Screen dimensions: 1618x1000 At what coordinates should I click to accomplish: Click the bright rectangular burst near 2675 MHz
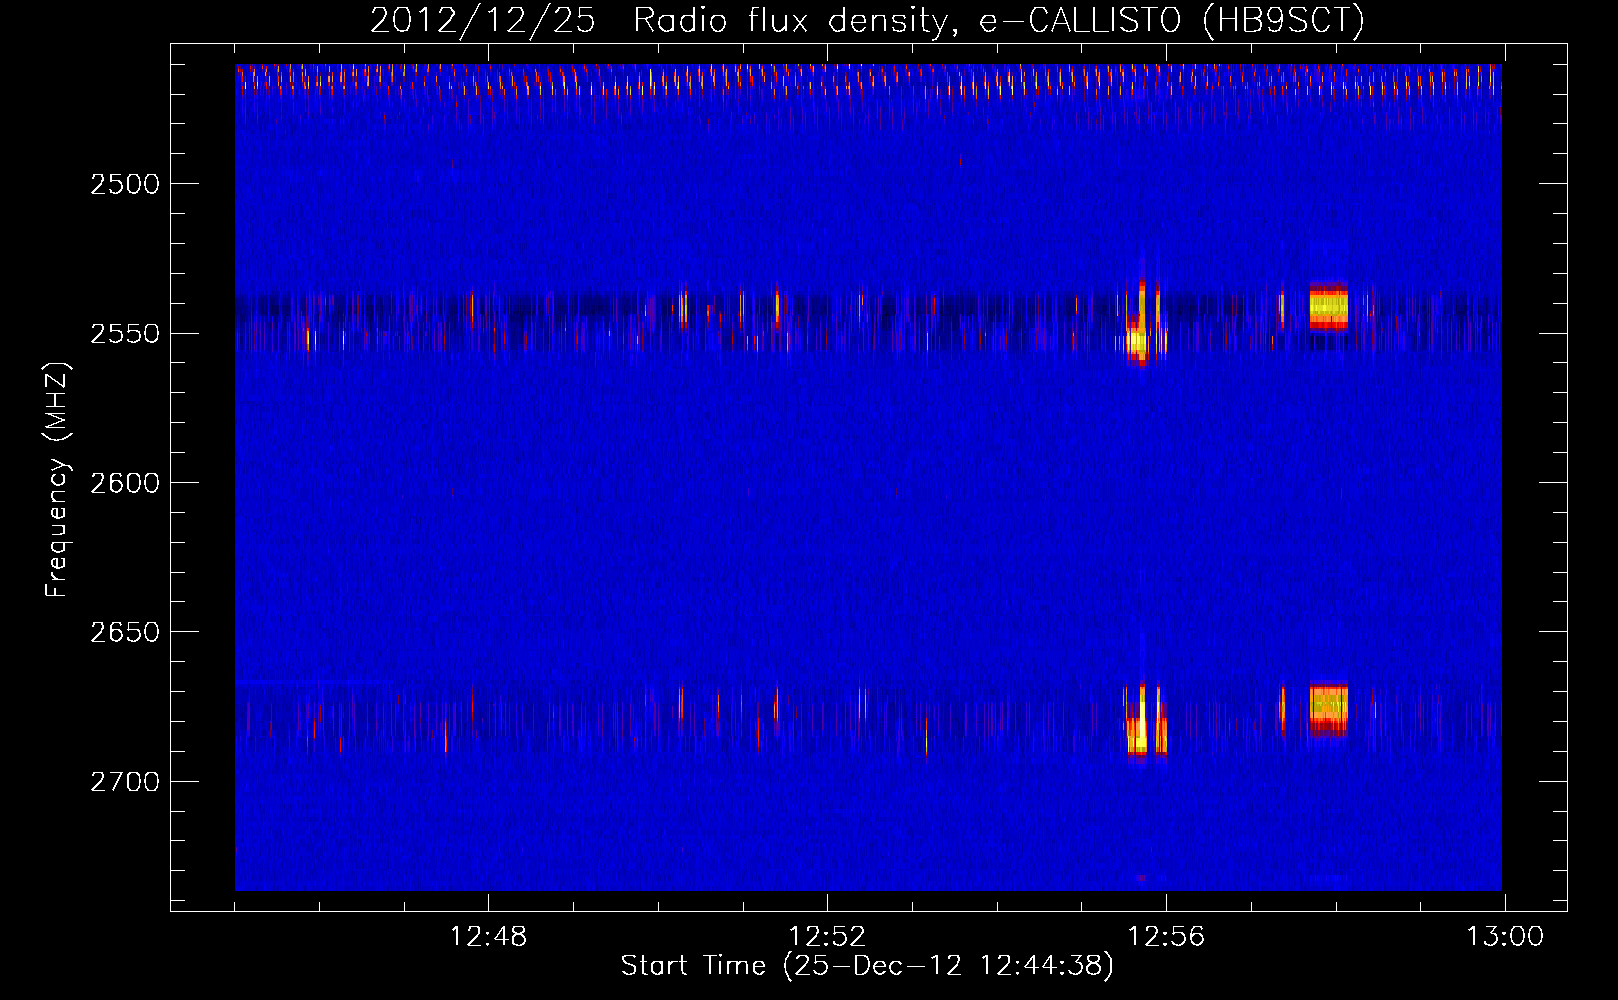1329,709
